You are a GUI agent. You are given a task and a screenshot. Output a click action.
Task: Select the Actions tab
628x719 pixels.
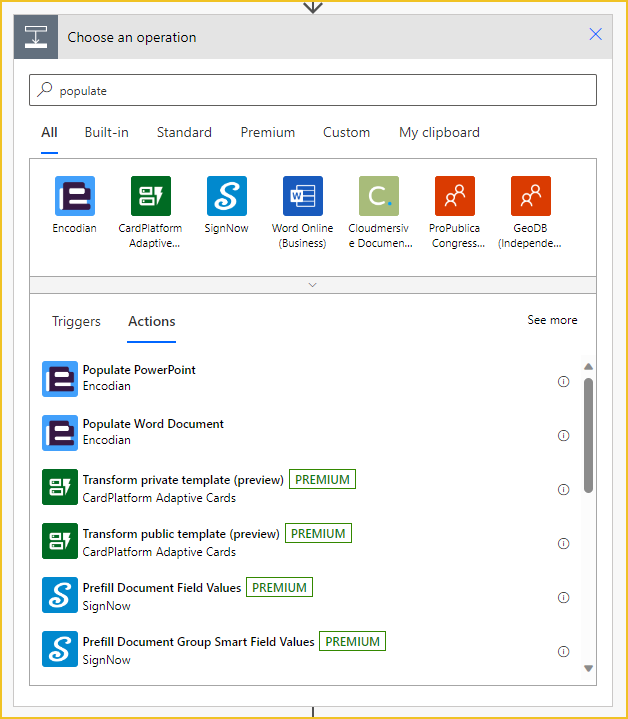point(152,321)
